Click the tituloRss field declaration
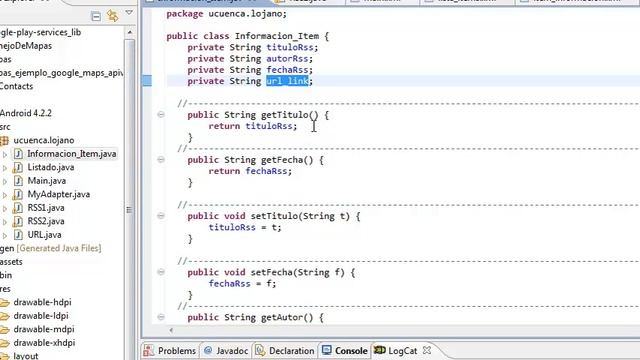Viewport: 640px width, 360px height. (290, 47)
